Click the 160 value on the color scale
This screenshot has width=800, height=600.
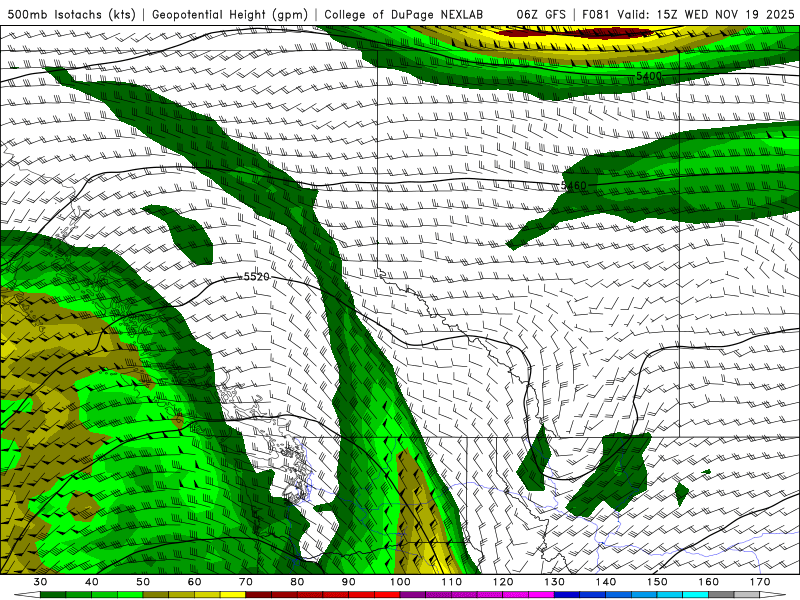tap(709, 582)
